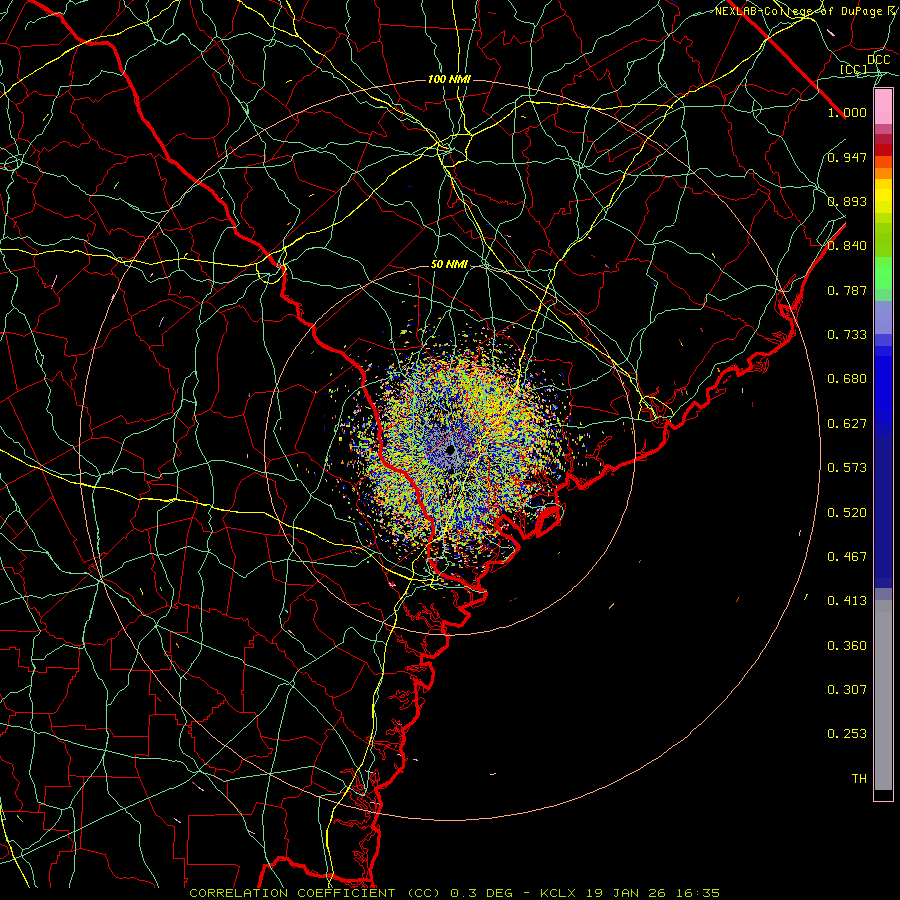The height and width of the screenshot is (900, 900).
Task: Click the DCC product label above legend
Action: (879, 60)
